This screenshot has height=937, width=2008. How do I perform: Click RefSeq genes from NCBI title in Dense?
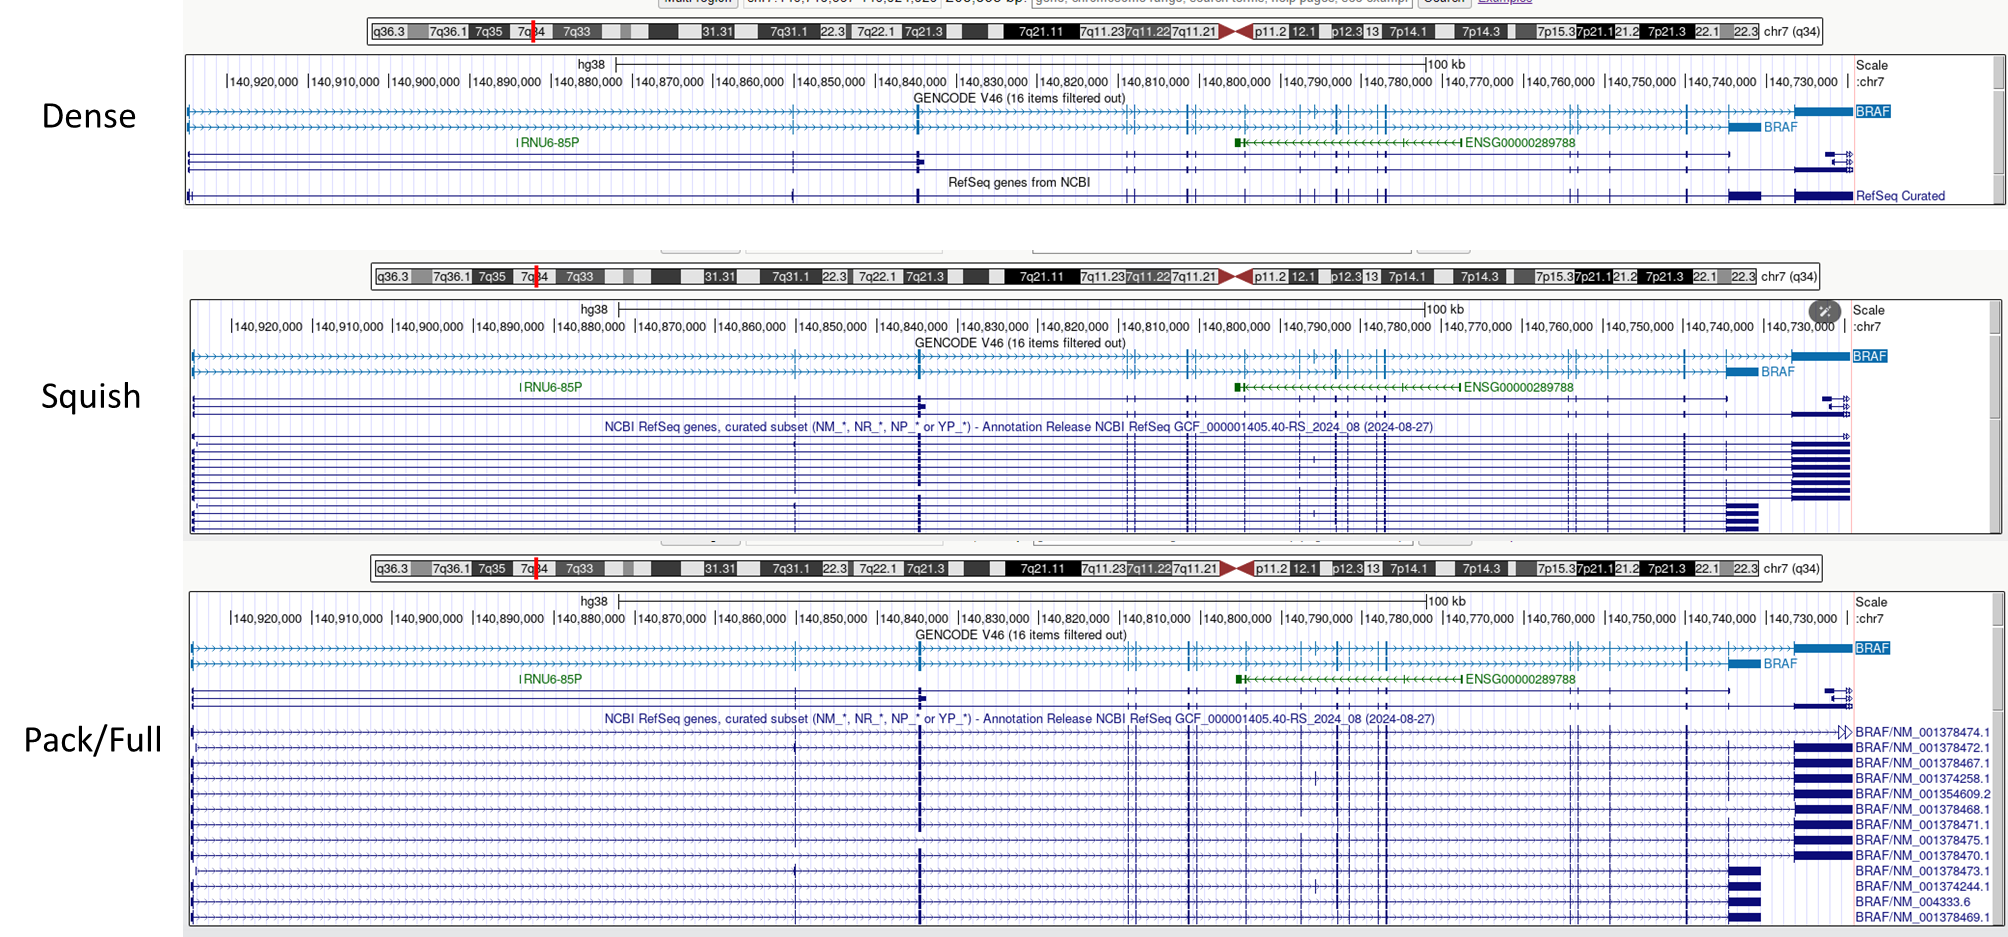(x=1018, y=183)
